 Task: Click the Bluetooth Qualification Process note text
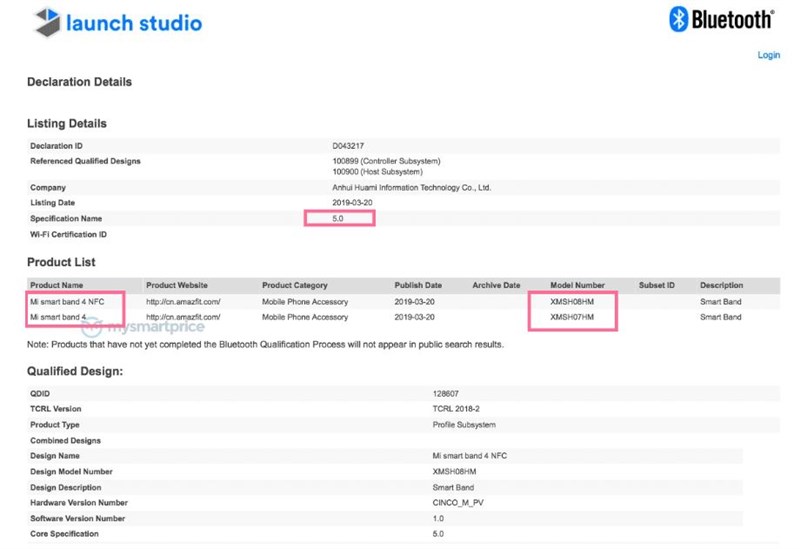(x=265, y=344)
